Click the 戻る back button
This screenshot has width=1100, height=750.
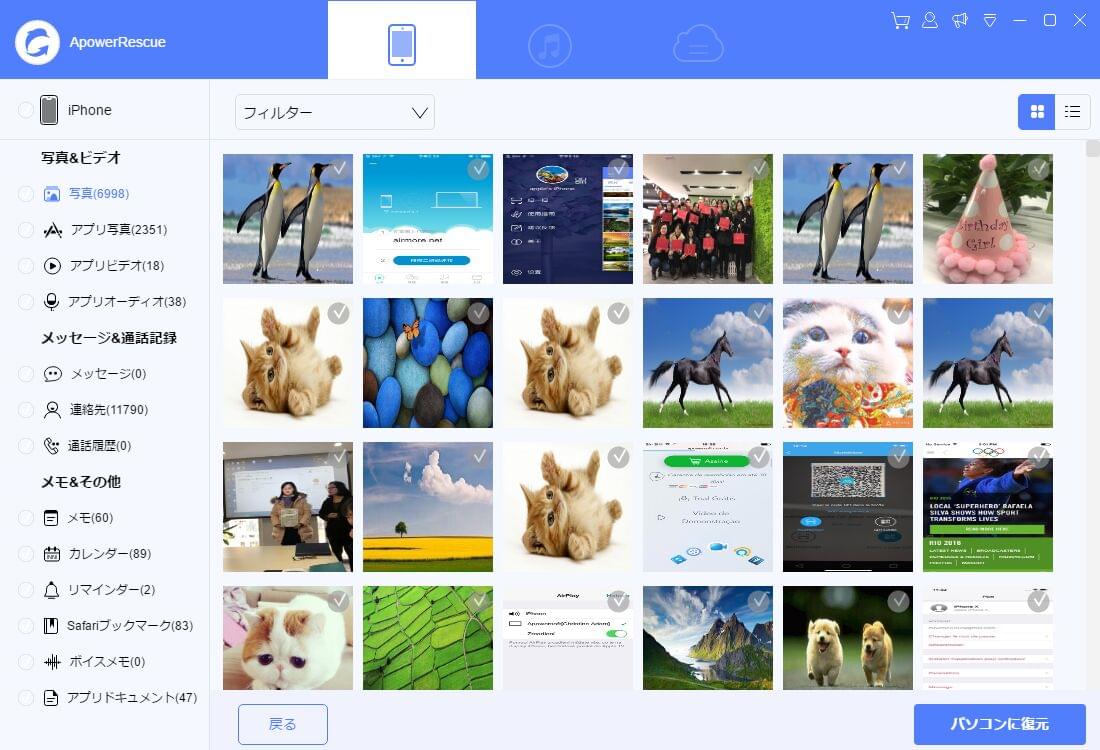pyautogui.click(x=283, y=724)
